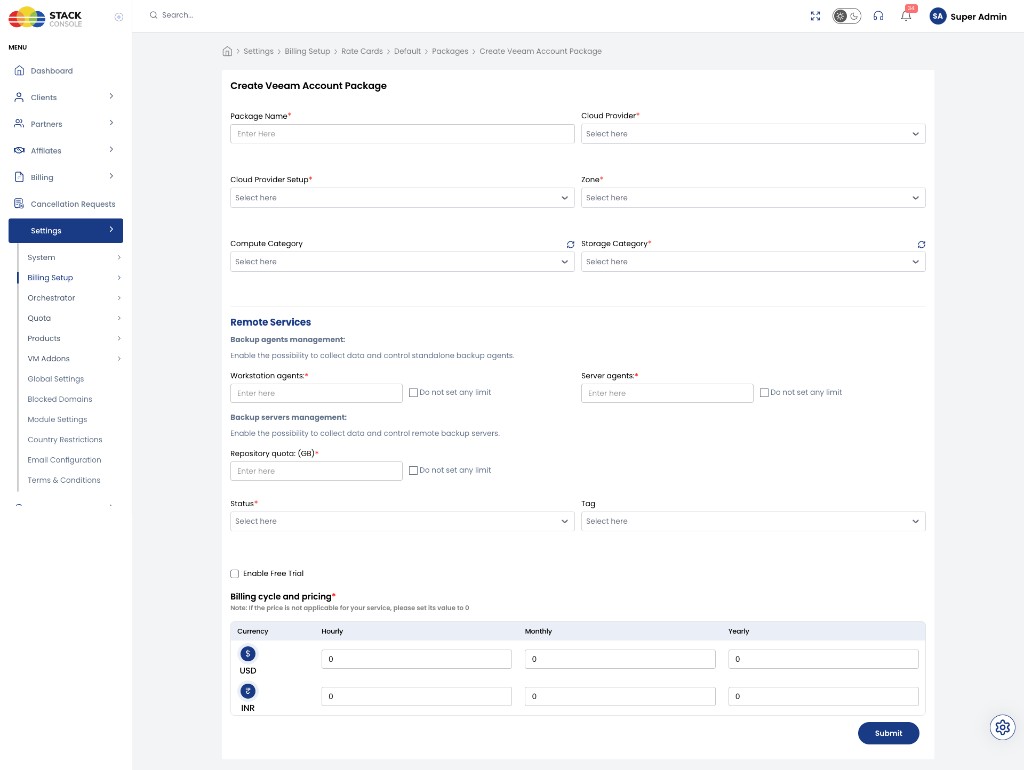Refresh Compute Category list icon
Screen dimensions: 1024x770
tap(570, 244)
